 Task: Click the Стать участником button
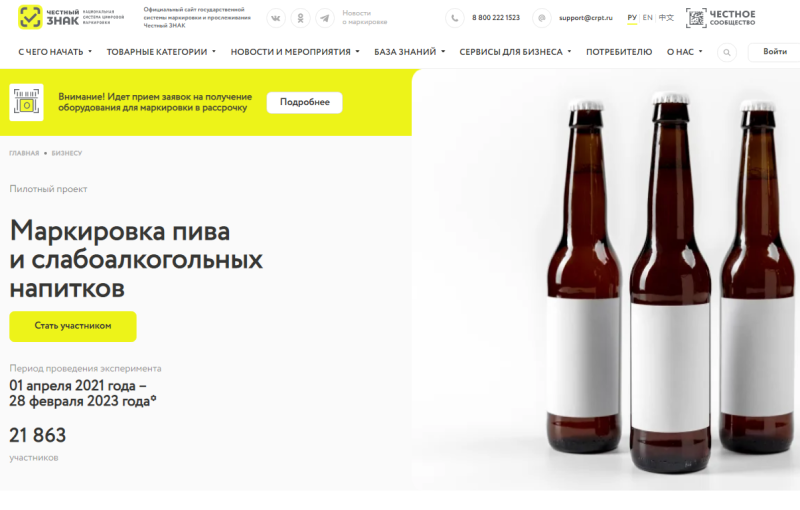point(73,326)
